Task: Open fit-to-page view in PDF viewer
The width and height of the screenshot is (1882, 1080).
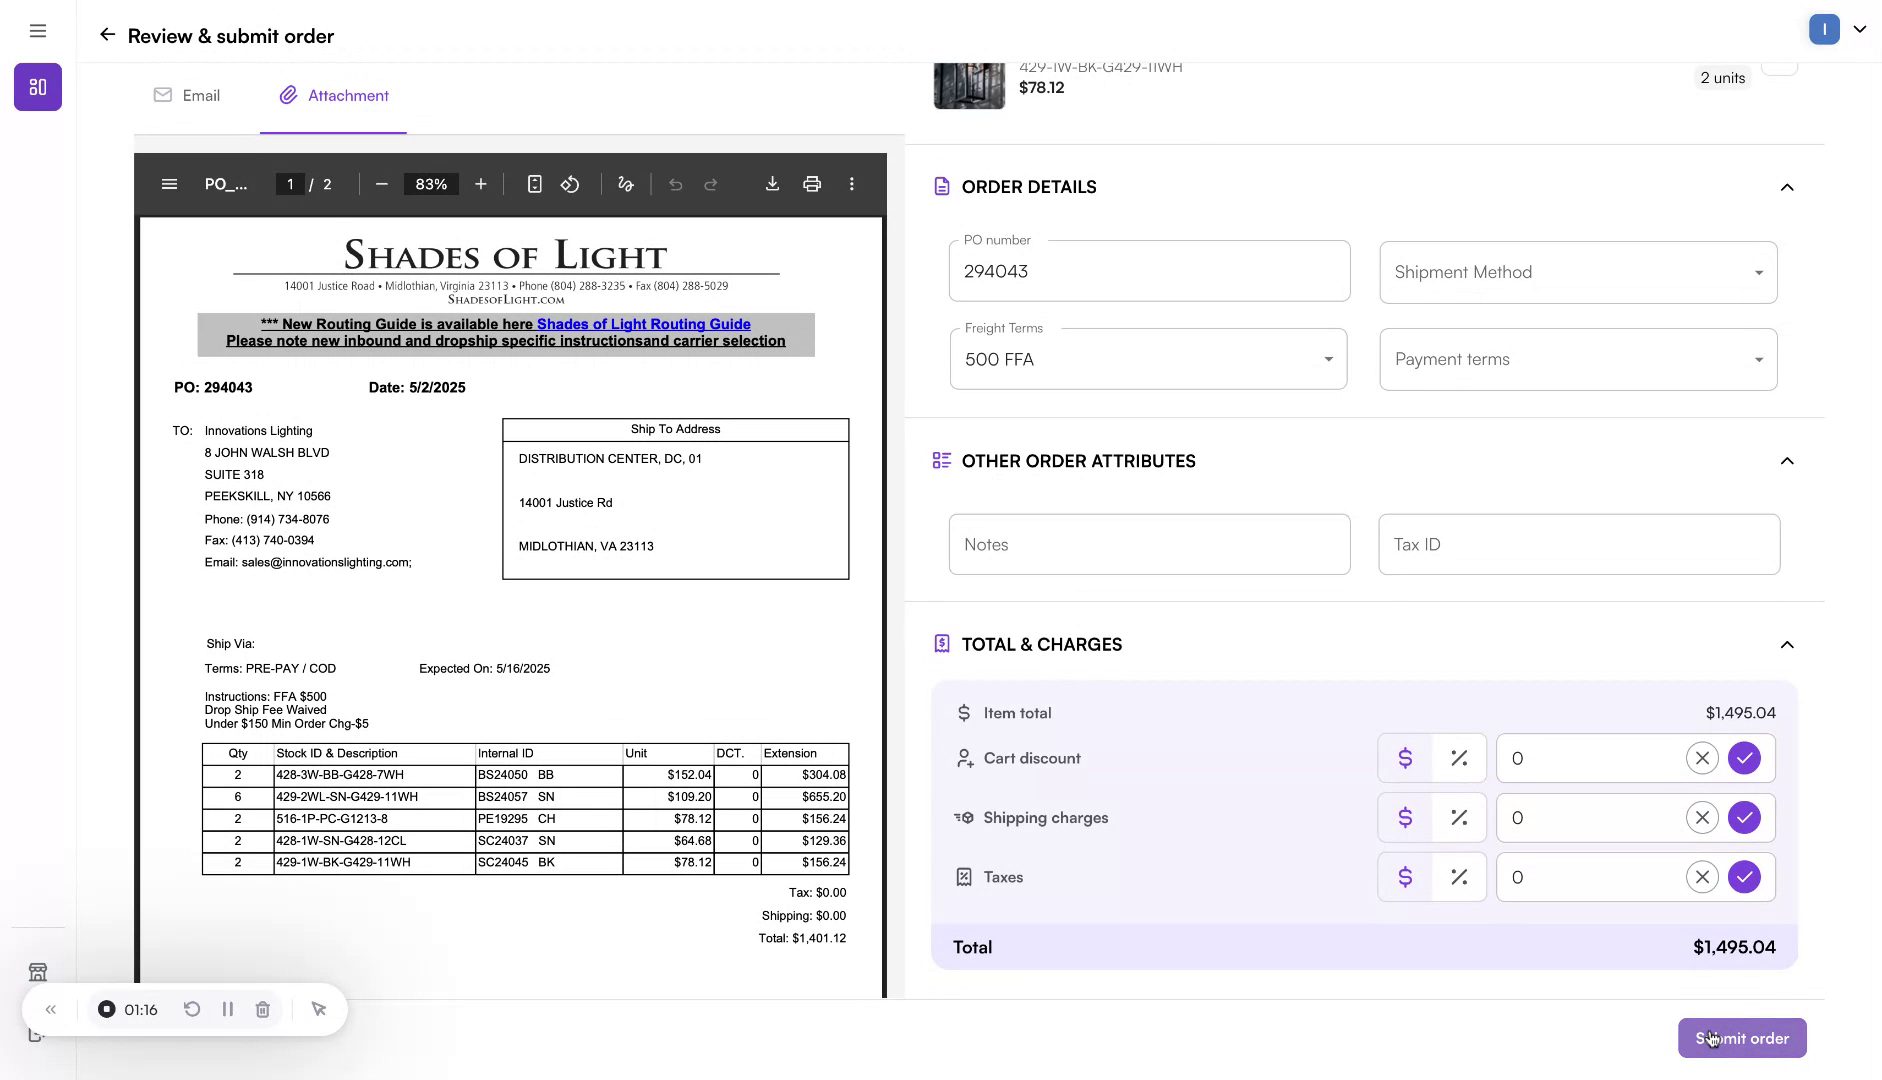Action: (535, 184)
